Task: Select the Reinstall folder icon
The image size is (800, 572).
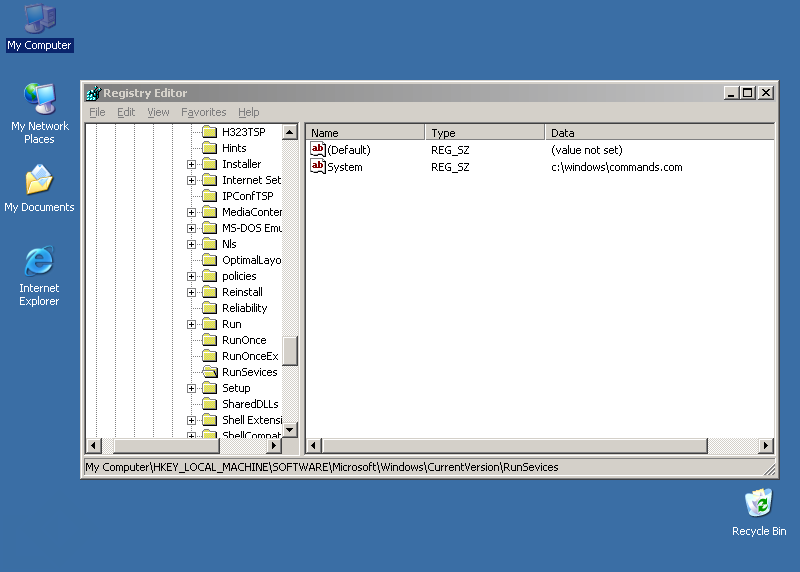Action: [210, 292]
